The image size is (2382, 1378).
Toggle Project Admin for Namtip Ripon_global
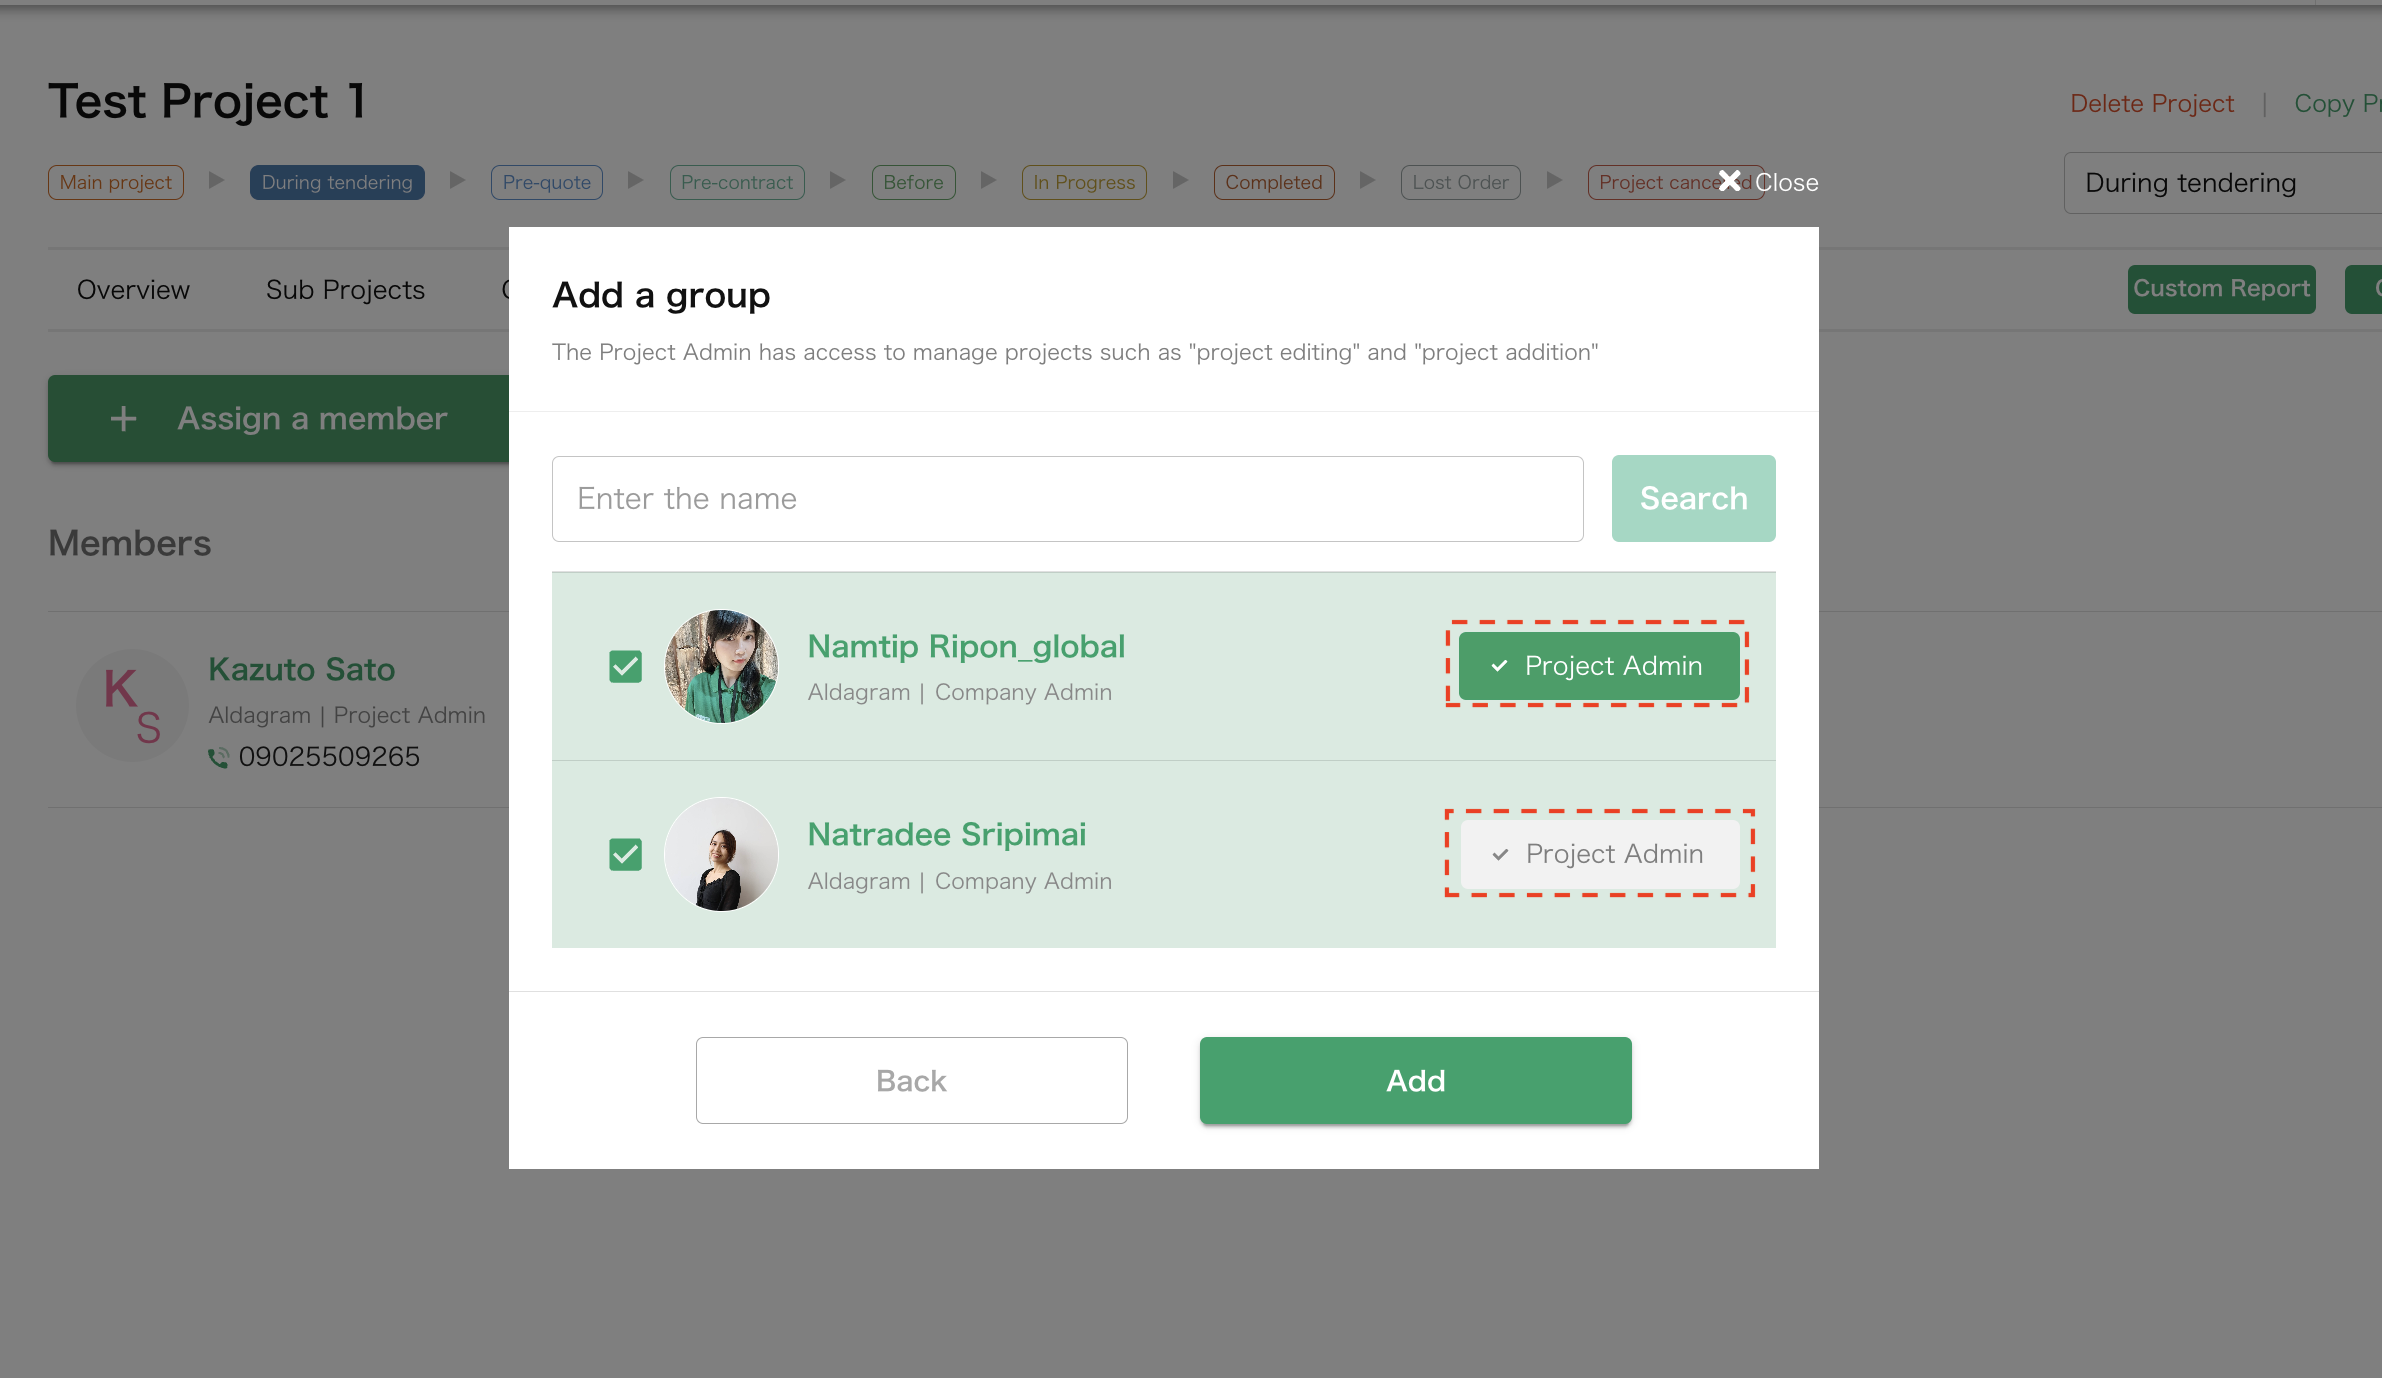(1598, 666)
